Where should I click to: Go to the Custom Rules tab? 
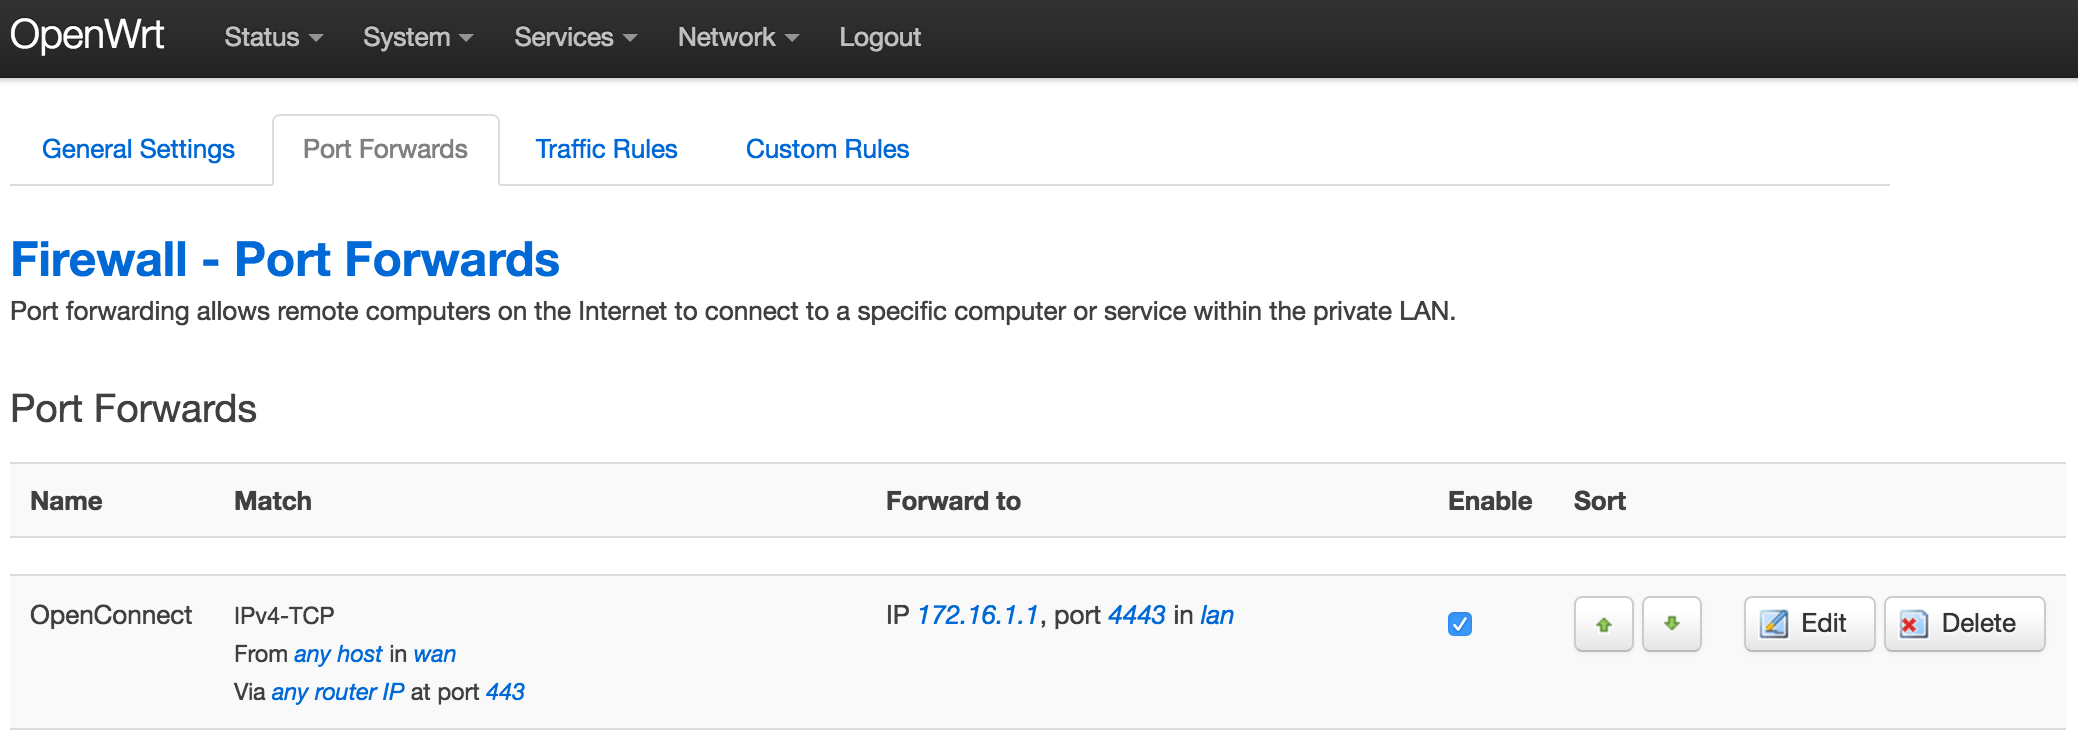[827, 149]
